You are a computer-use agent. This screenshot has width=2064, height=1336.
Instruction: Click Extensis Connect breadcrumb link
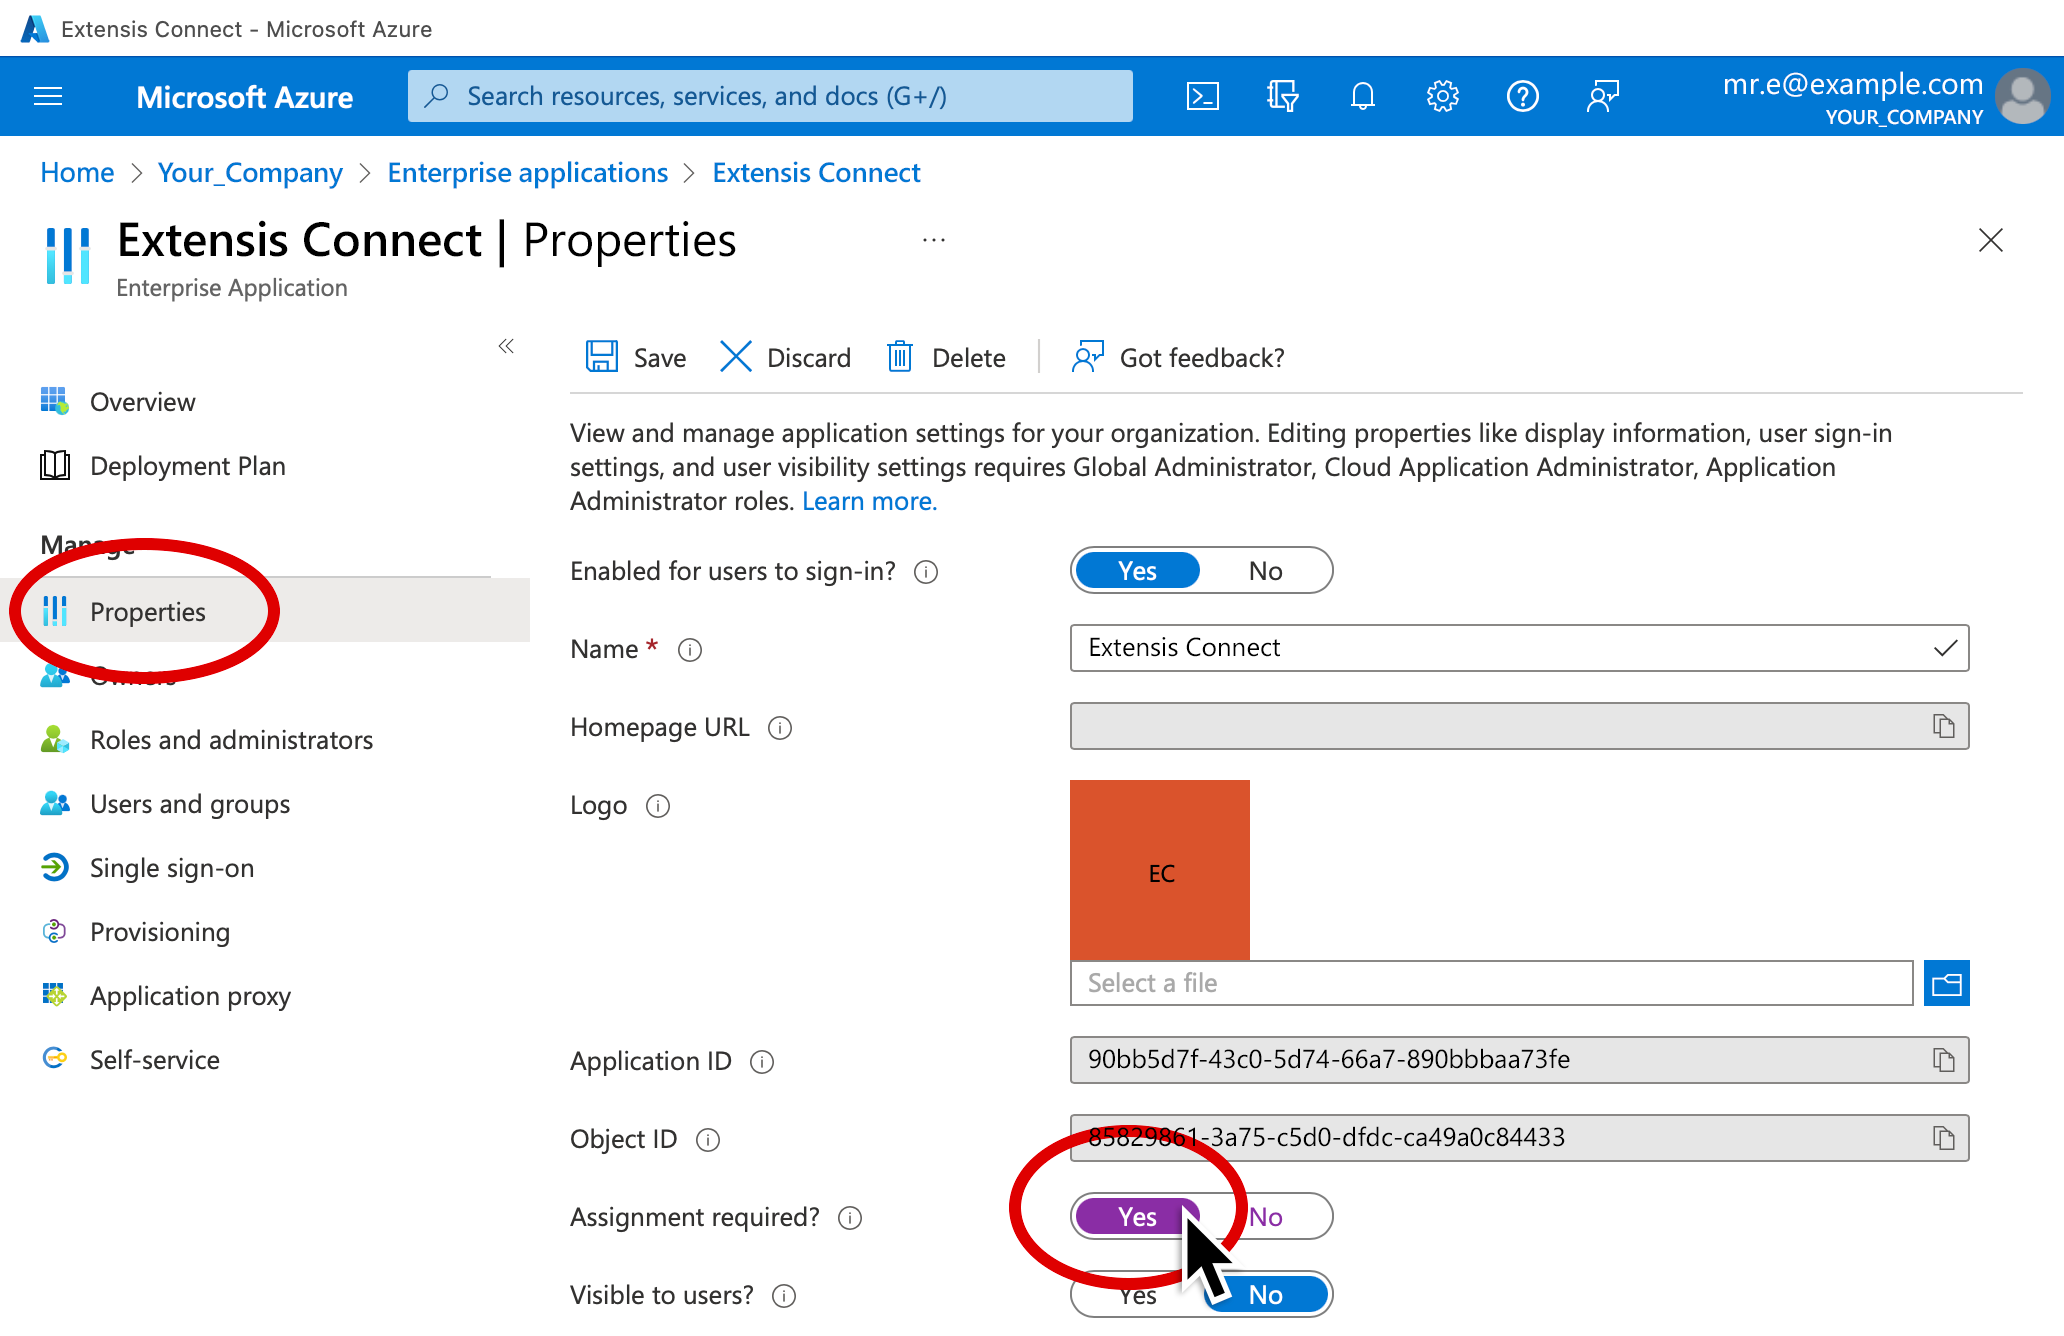pyautogui.click(x=816, y=172)
